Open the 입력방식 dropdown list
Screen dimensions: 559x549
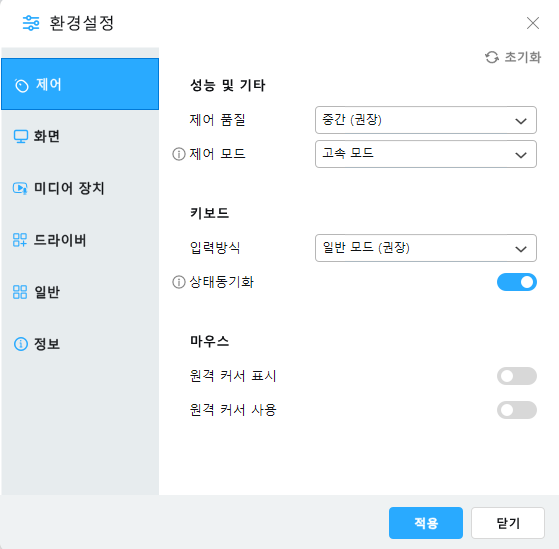click(426, 248)
